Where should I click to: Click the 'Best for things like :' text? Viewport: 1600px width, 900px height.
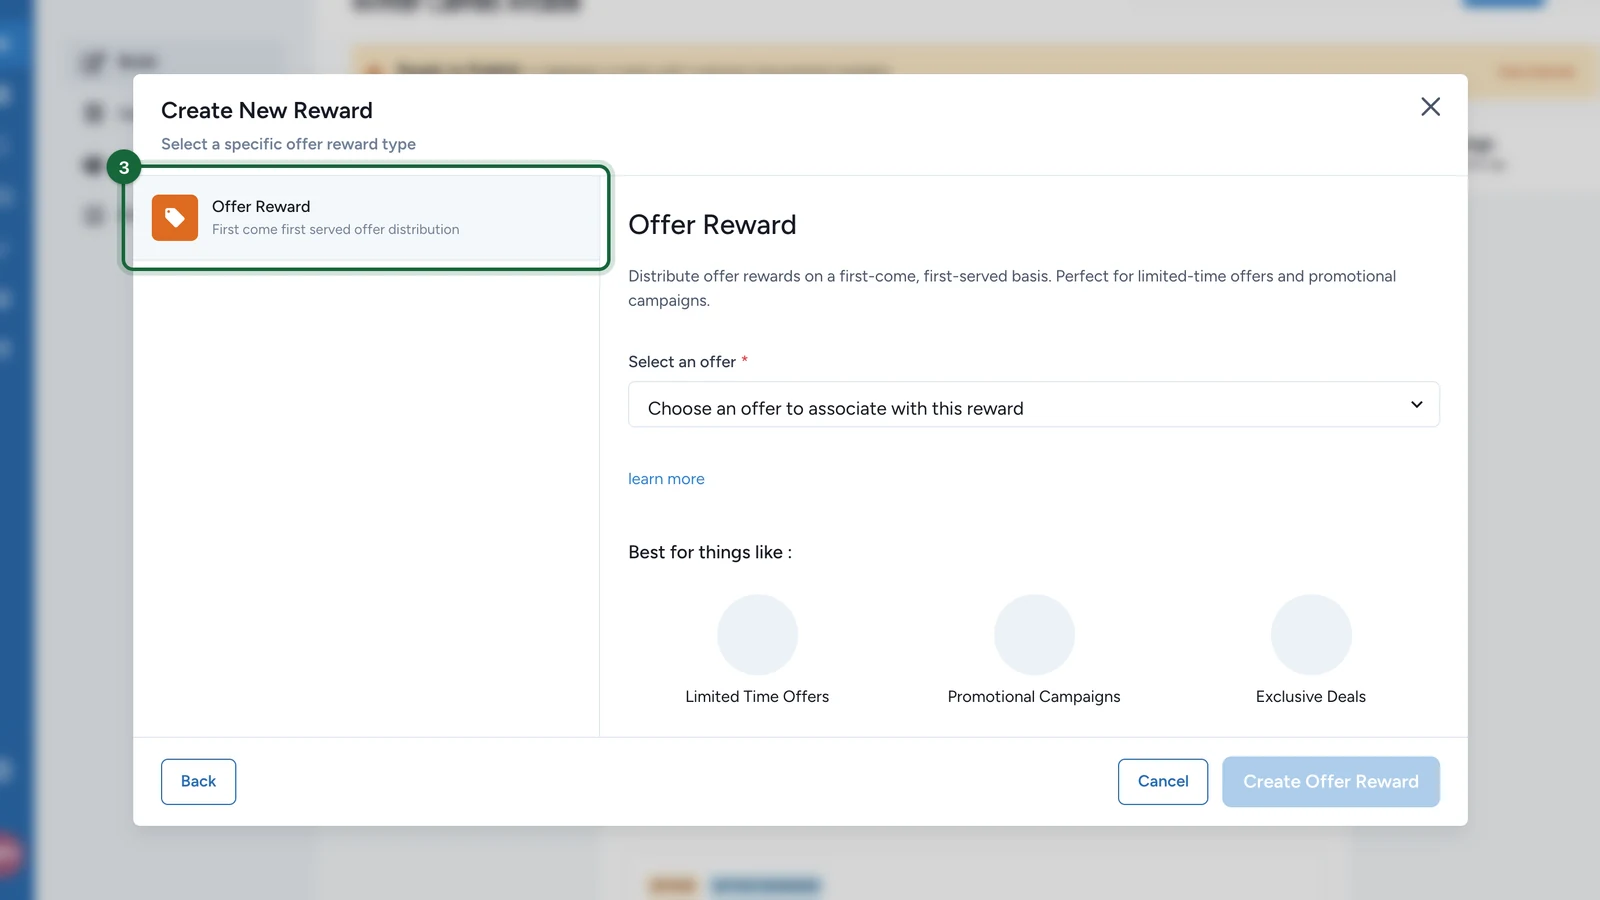(x=710, y=552)
